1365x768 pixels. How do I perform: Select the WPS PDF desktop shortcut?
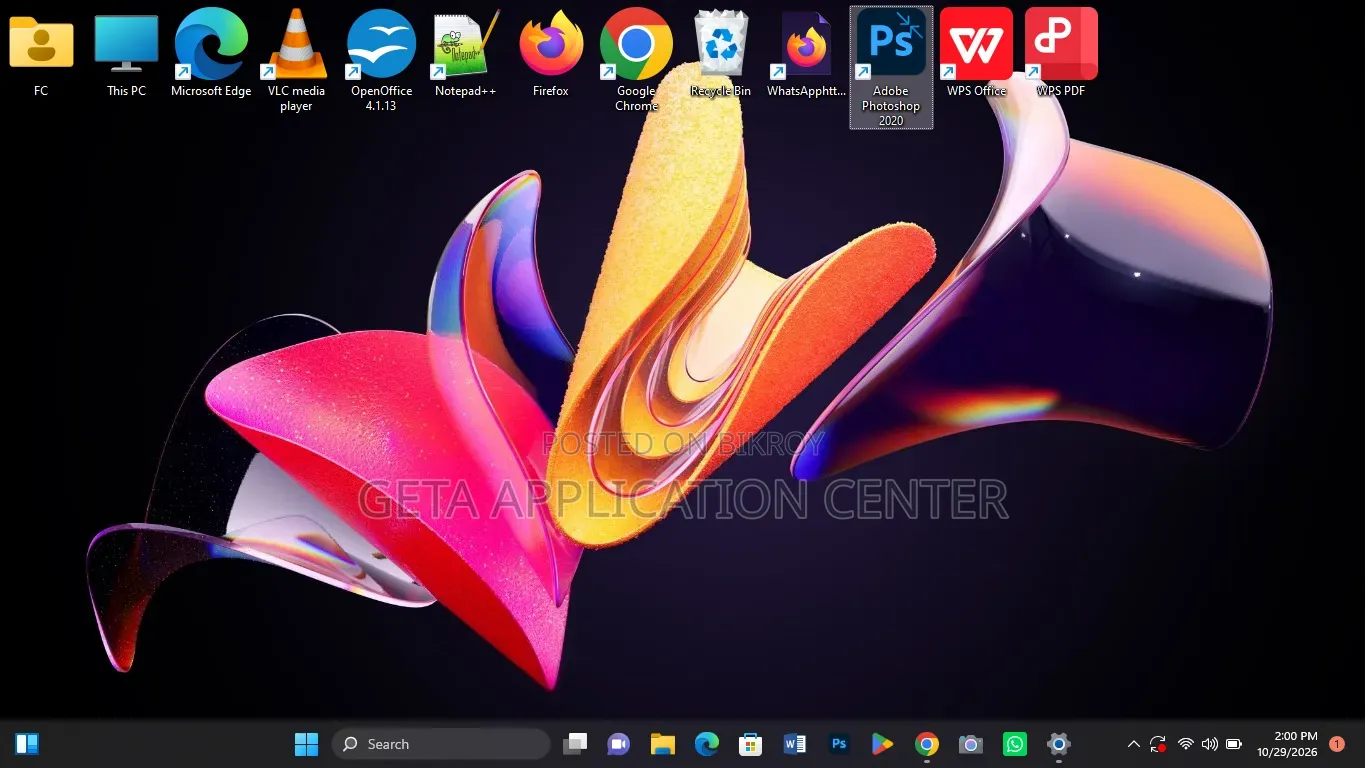pos(1061,52)
